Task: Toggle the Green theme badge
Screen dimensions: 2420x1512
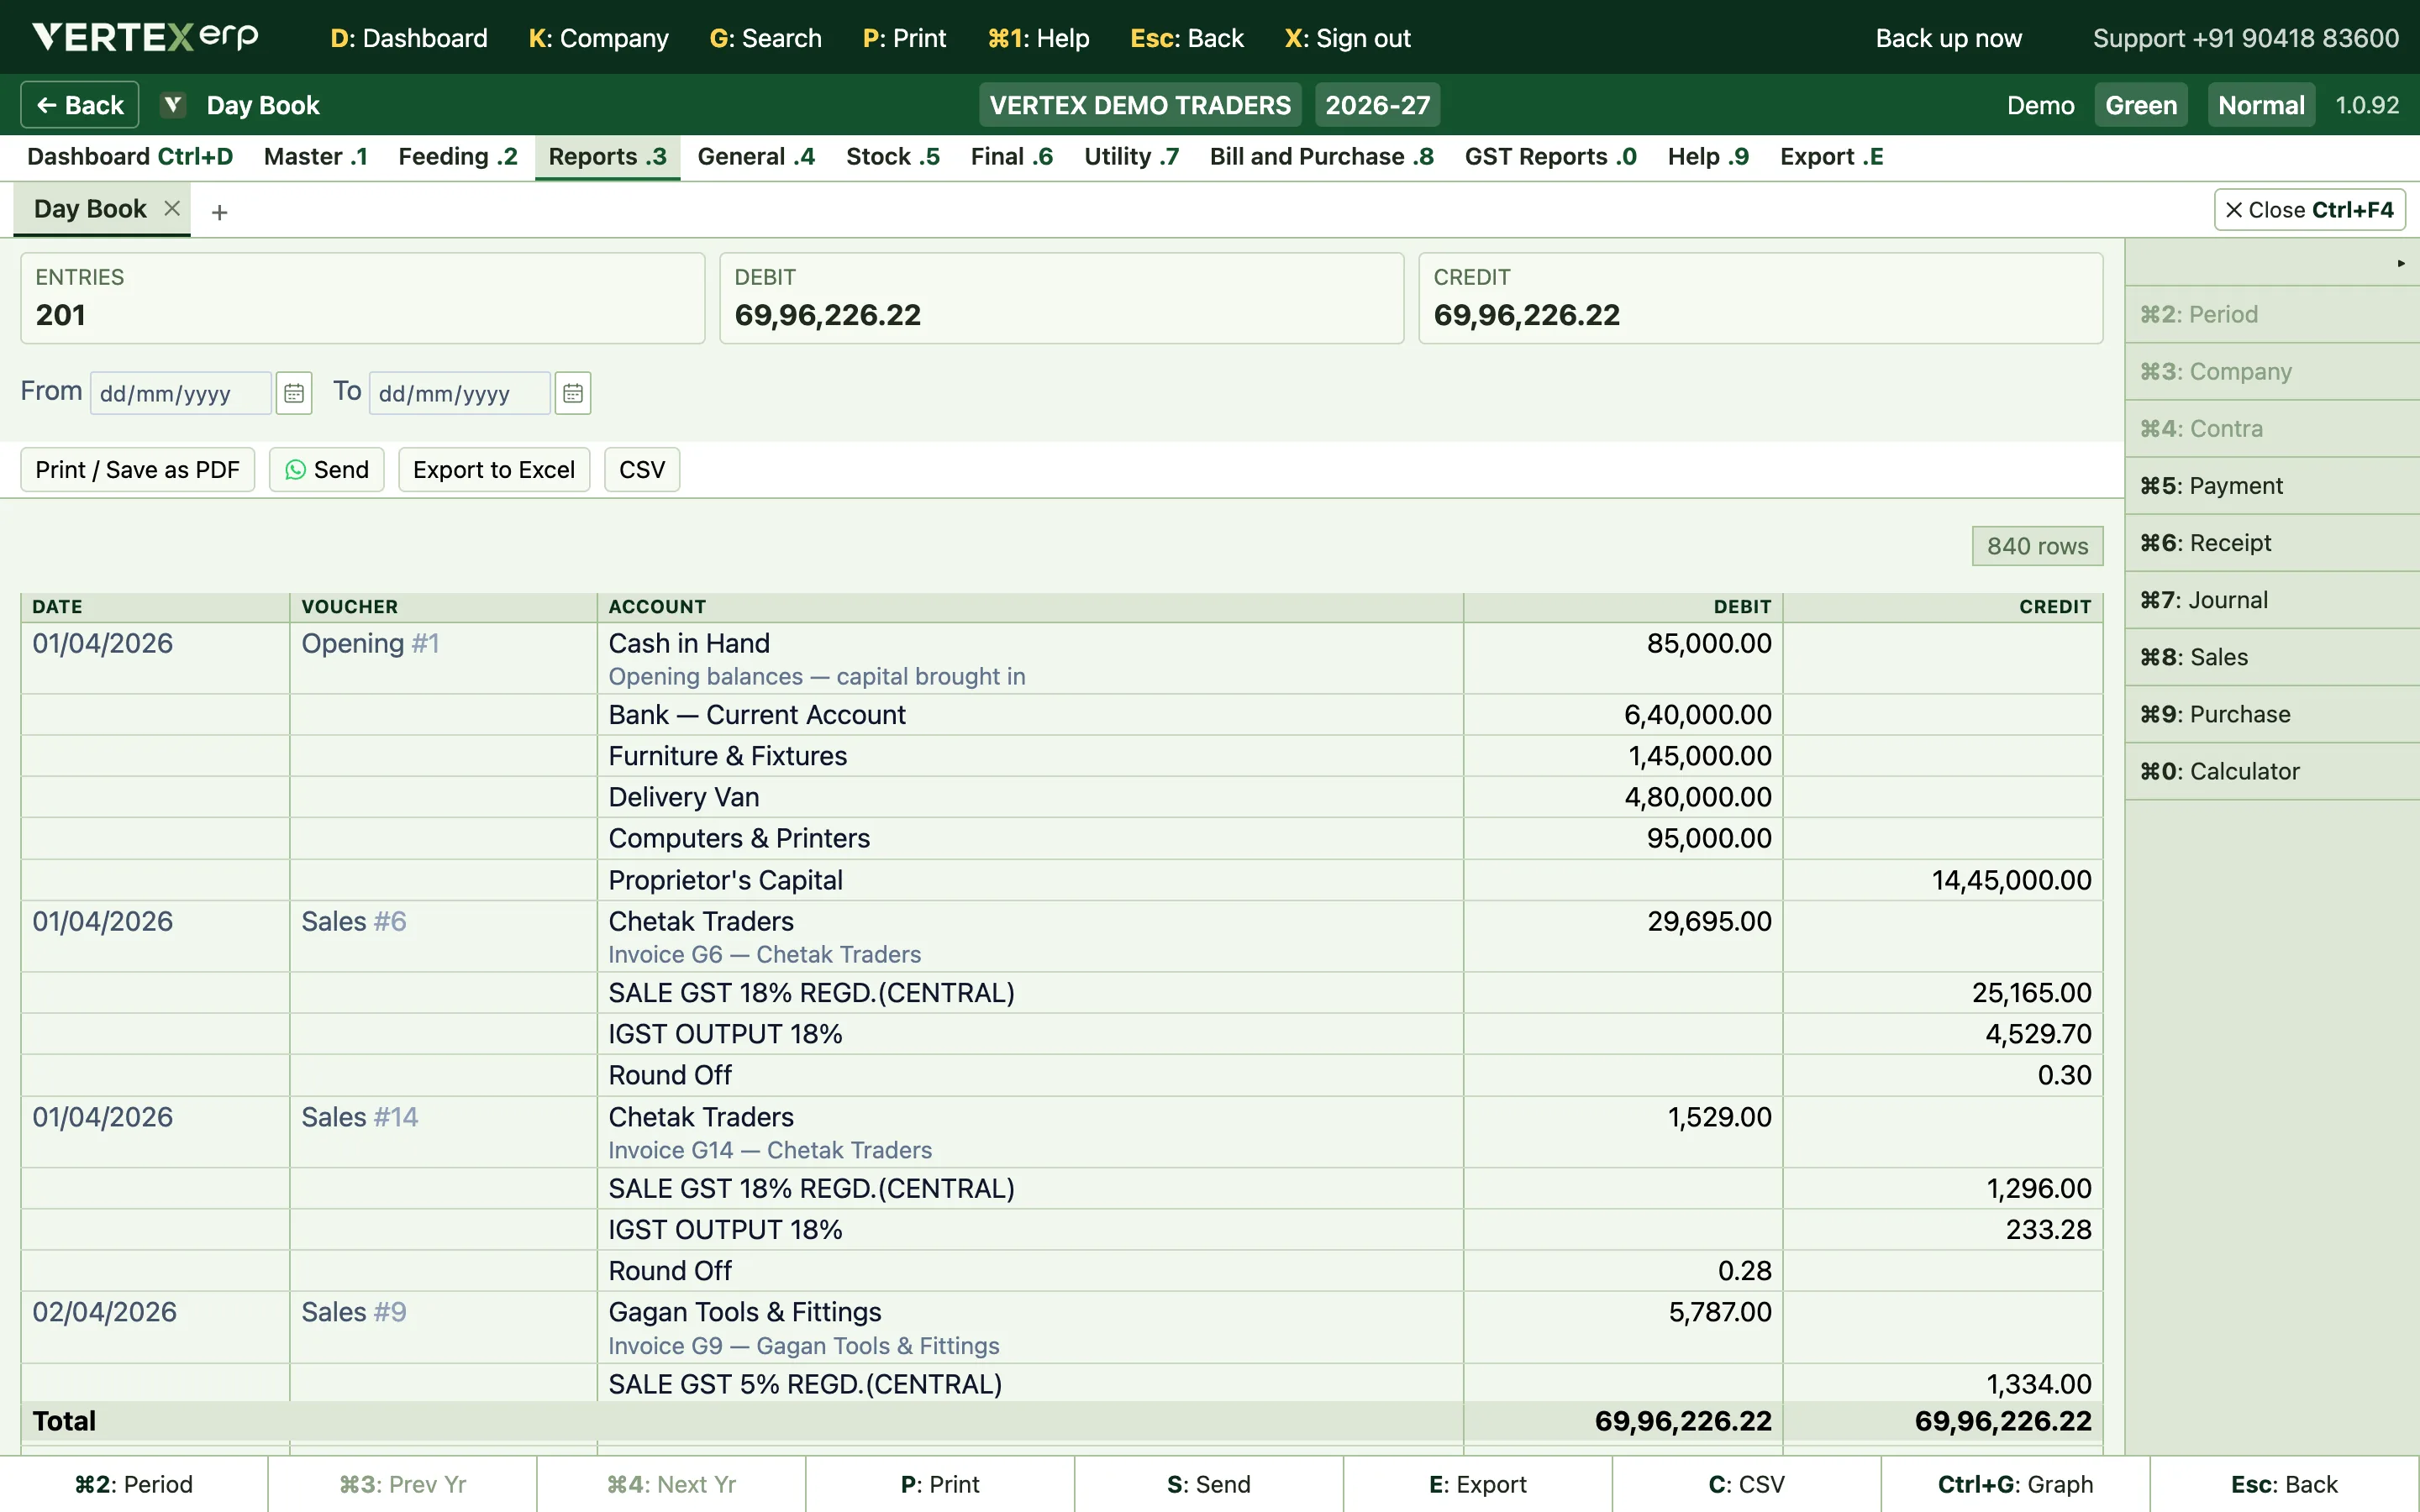Action: tap(2141, 105)
